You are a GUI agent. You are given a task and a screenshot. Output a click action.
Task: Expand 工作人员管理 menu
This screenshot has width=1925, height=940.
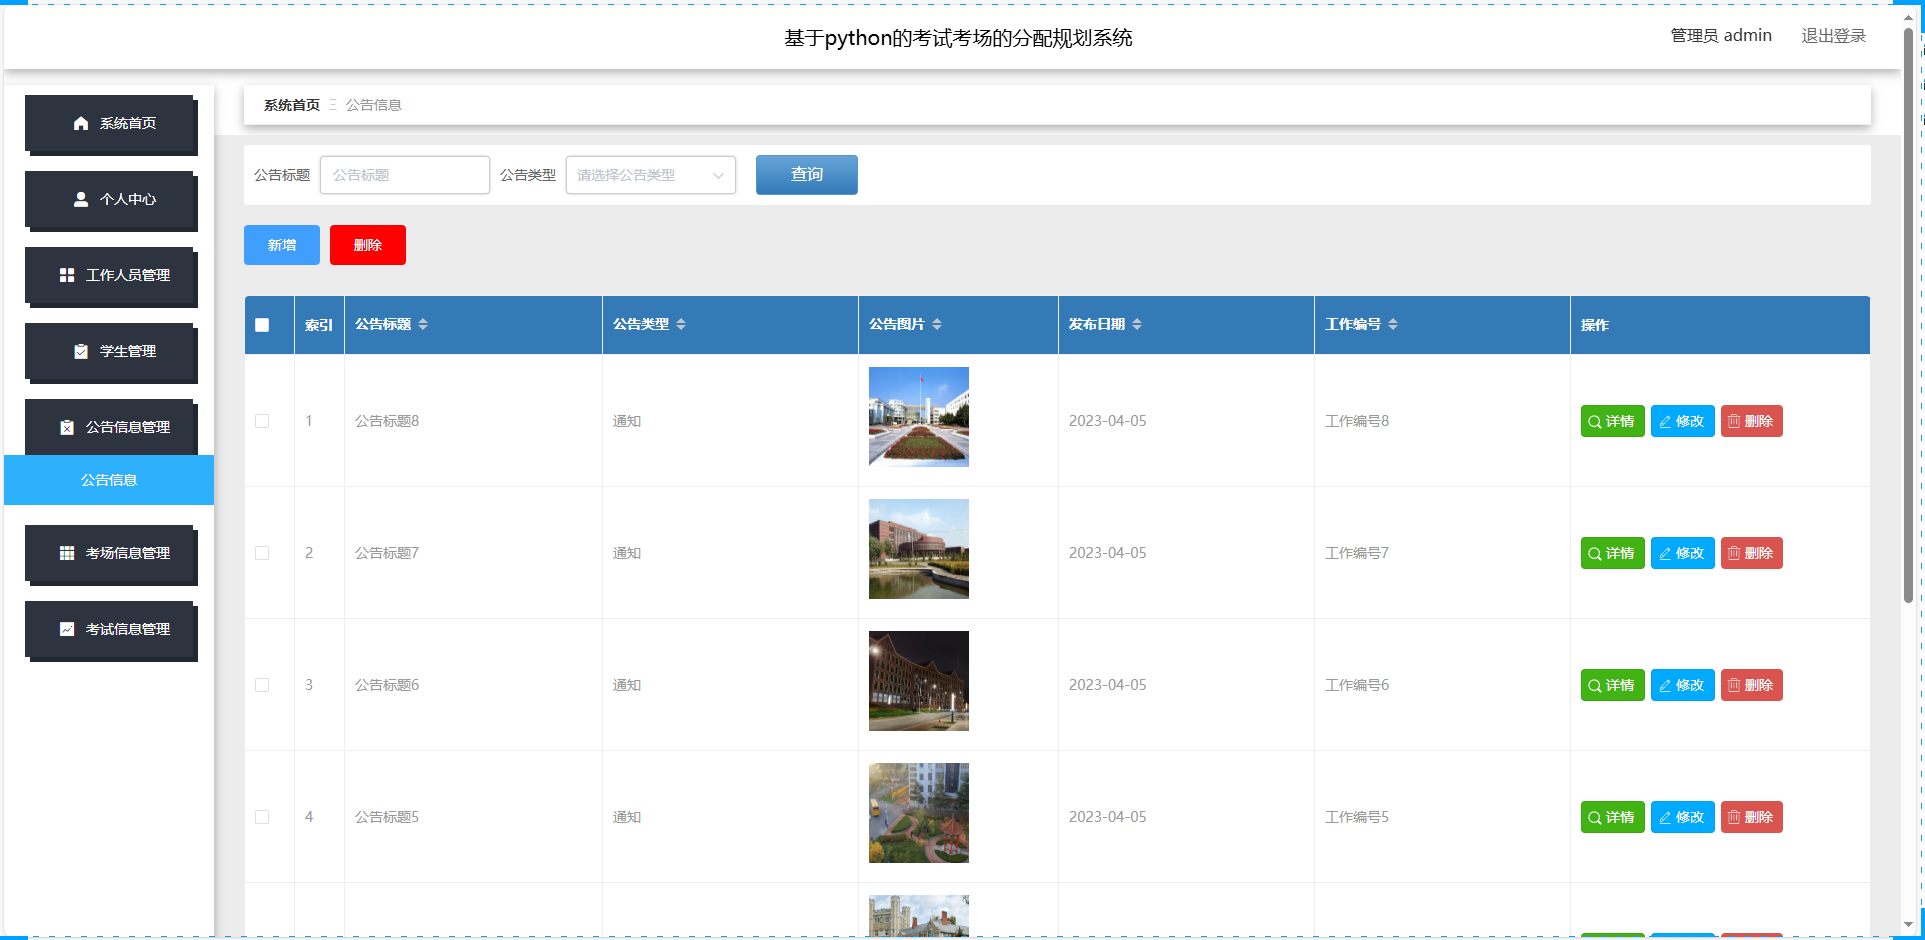tap(110, 275)
